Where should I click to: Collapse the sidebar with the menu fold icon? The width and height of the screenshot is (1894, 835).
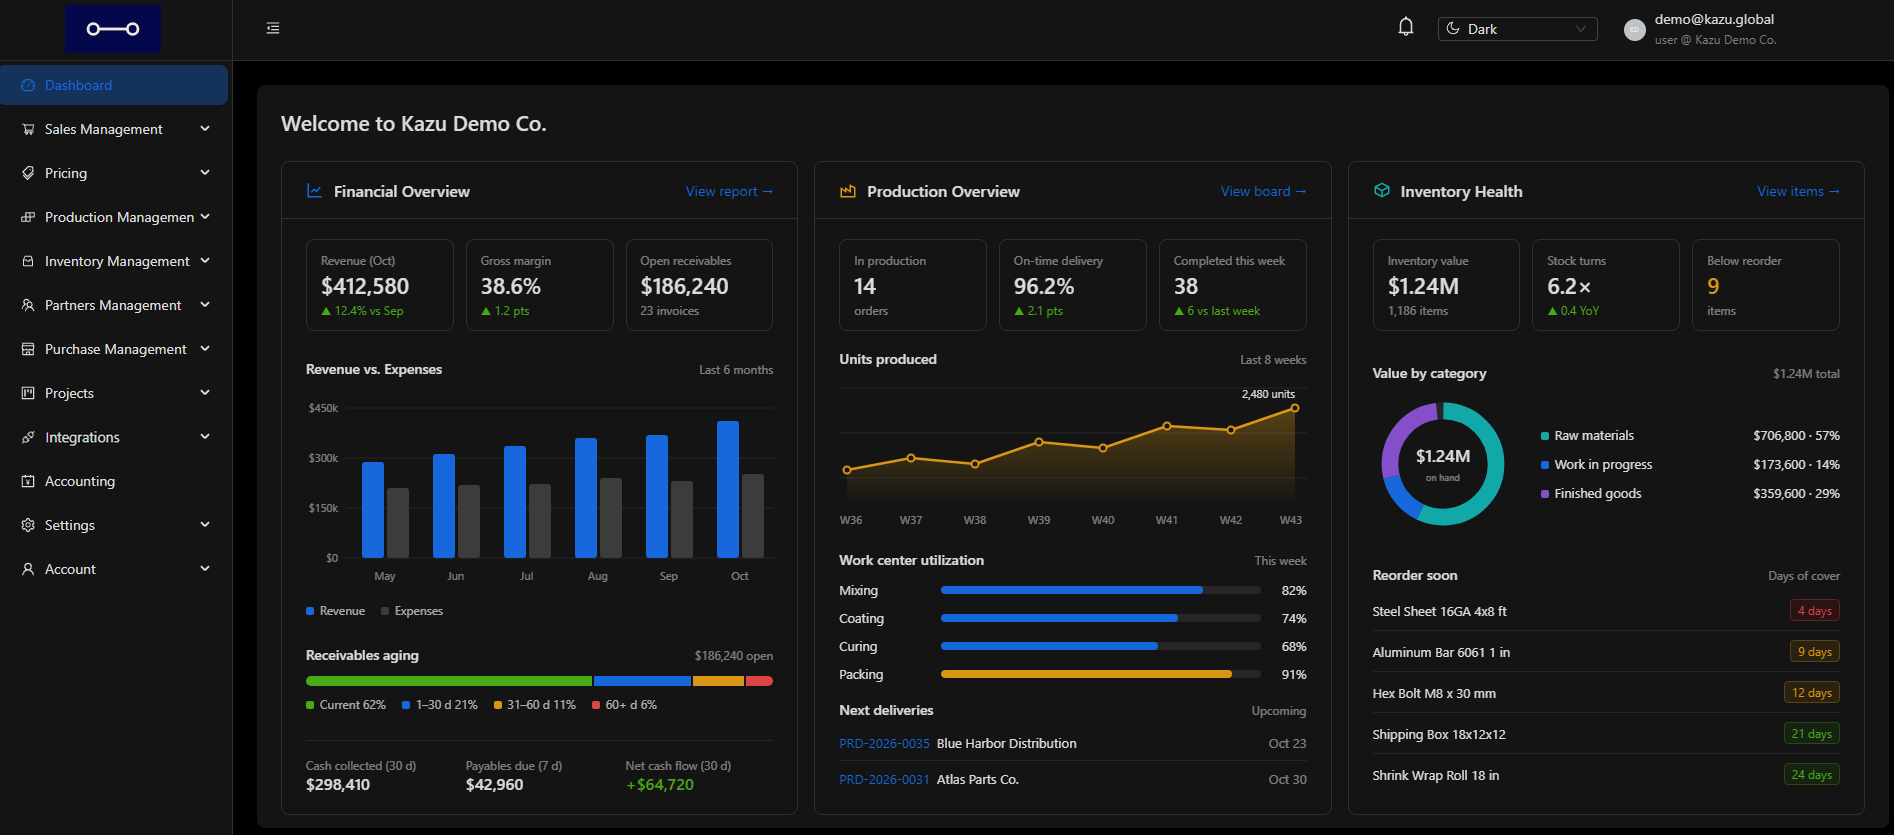pyautogui.click(x=273, y=28)
